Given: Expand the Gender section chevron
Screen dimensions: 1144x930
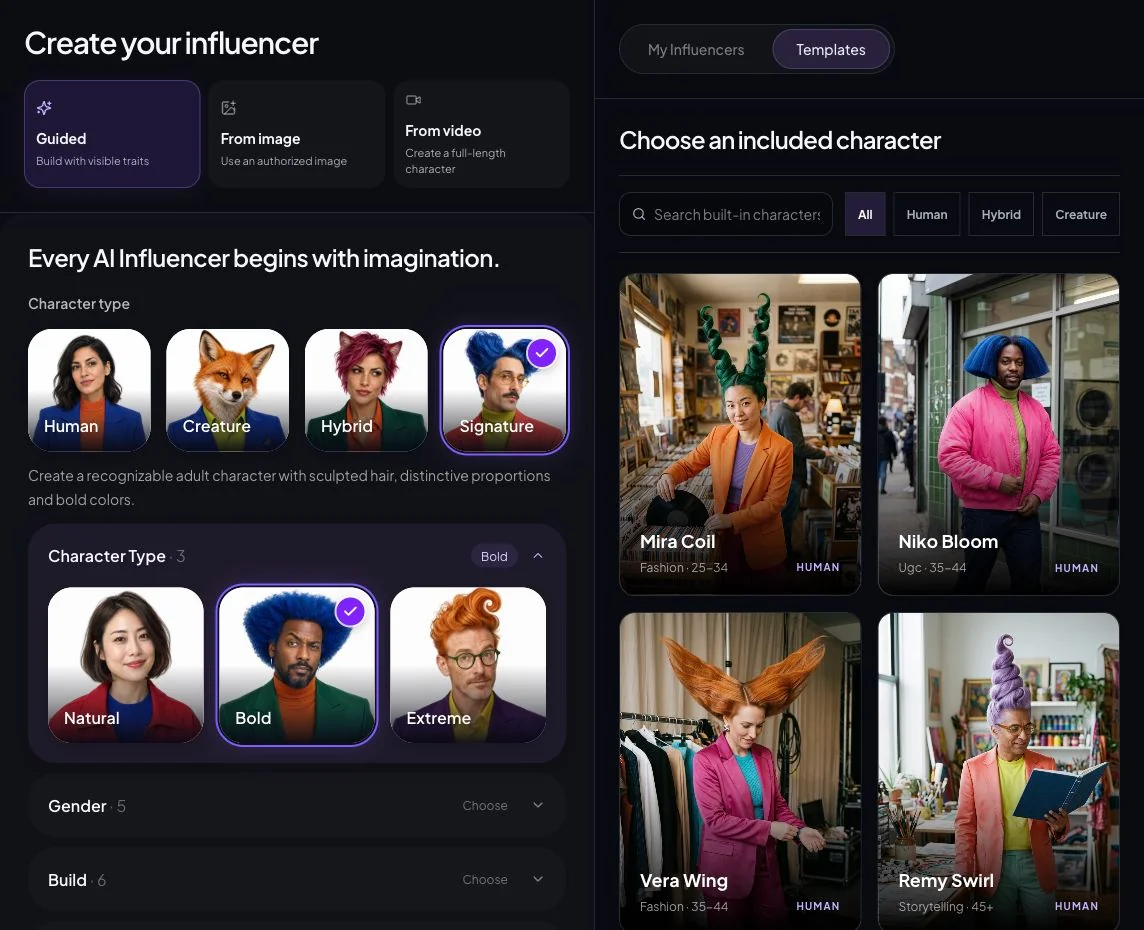Looking at the screenshot, I should [538, 805].
